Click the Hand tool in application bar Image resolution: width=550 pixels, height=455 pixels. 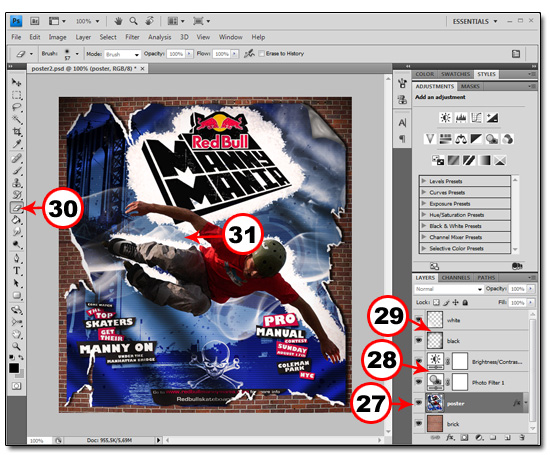[x=118, y=21]
